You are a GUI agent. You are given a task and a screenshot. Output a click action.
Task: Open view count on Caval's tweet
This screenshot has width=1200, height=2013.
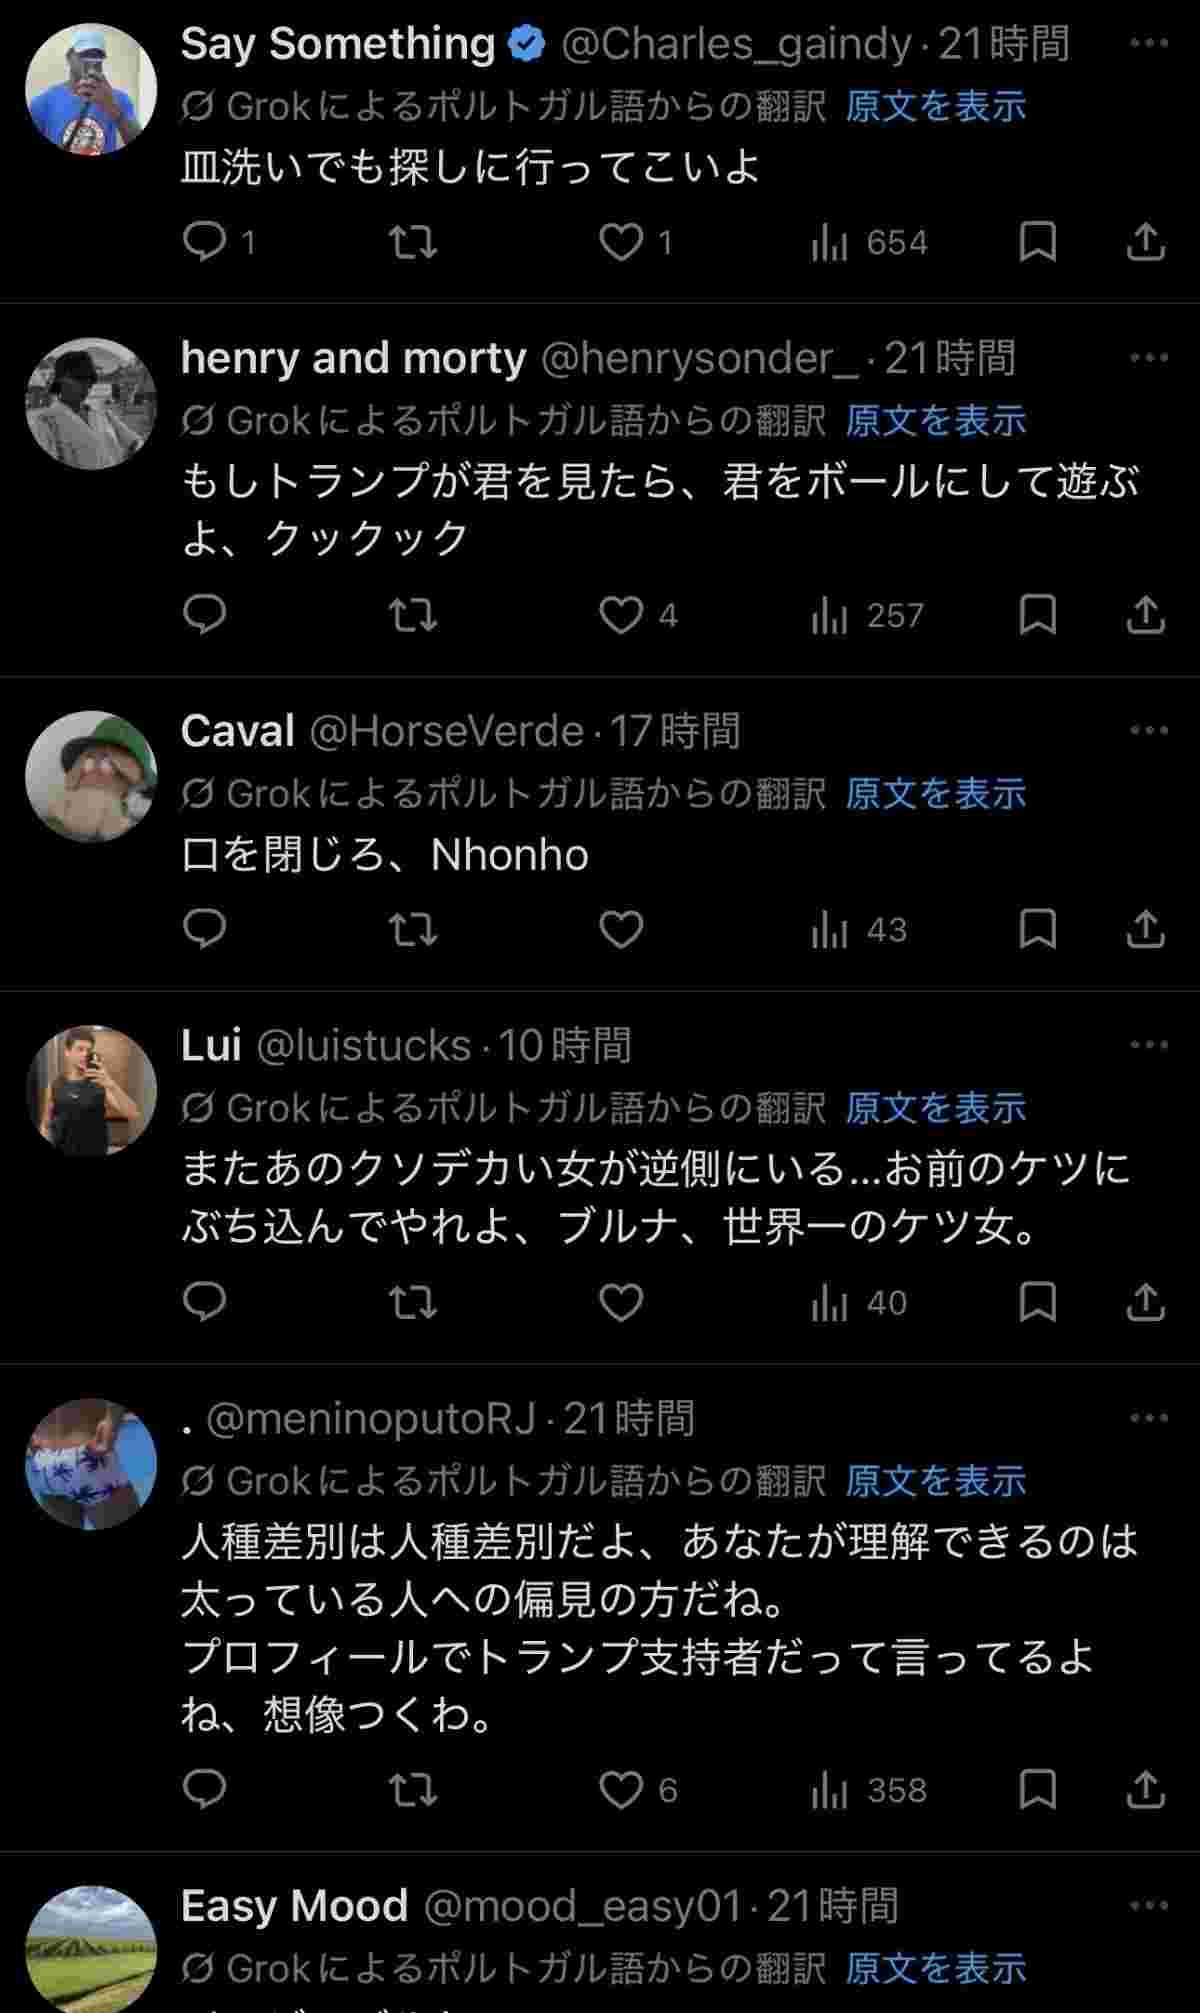(859, 930)
